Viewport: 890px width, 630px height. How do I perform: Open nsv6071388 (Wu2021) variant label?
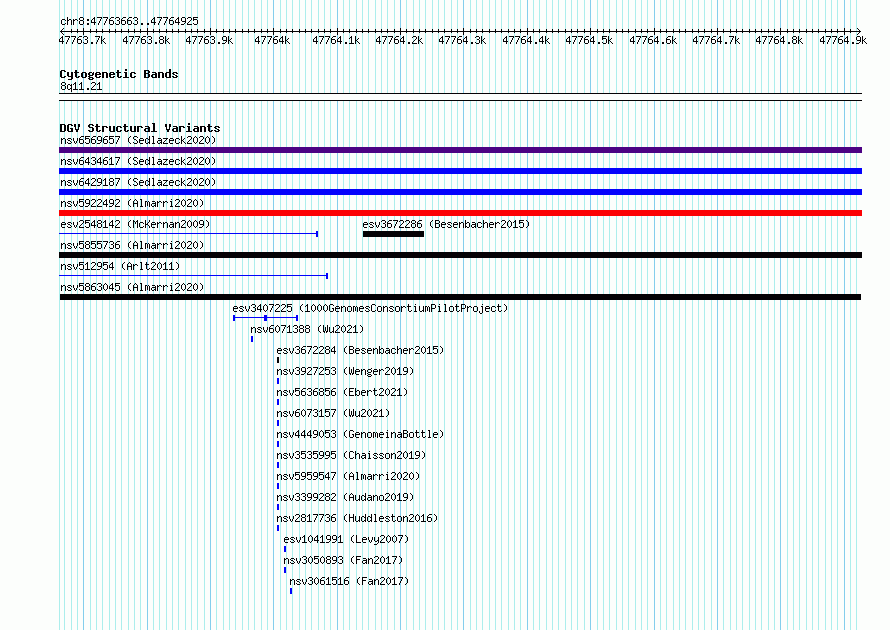(307, 329)
